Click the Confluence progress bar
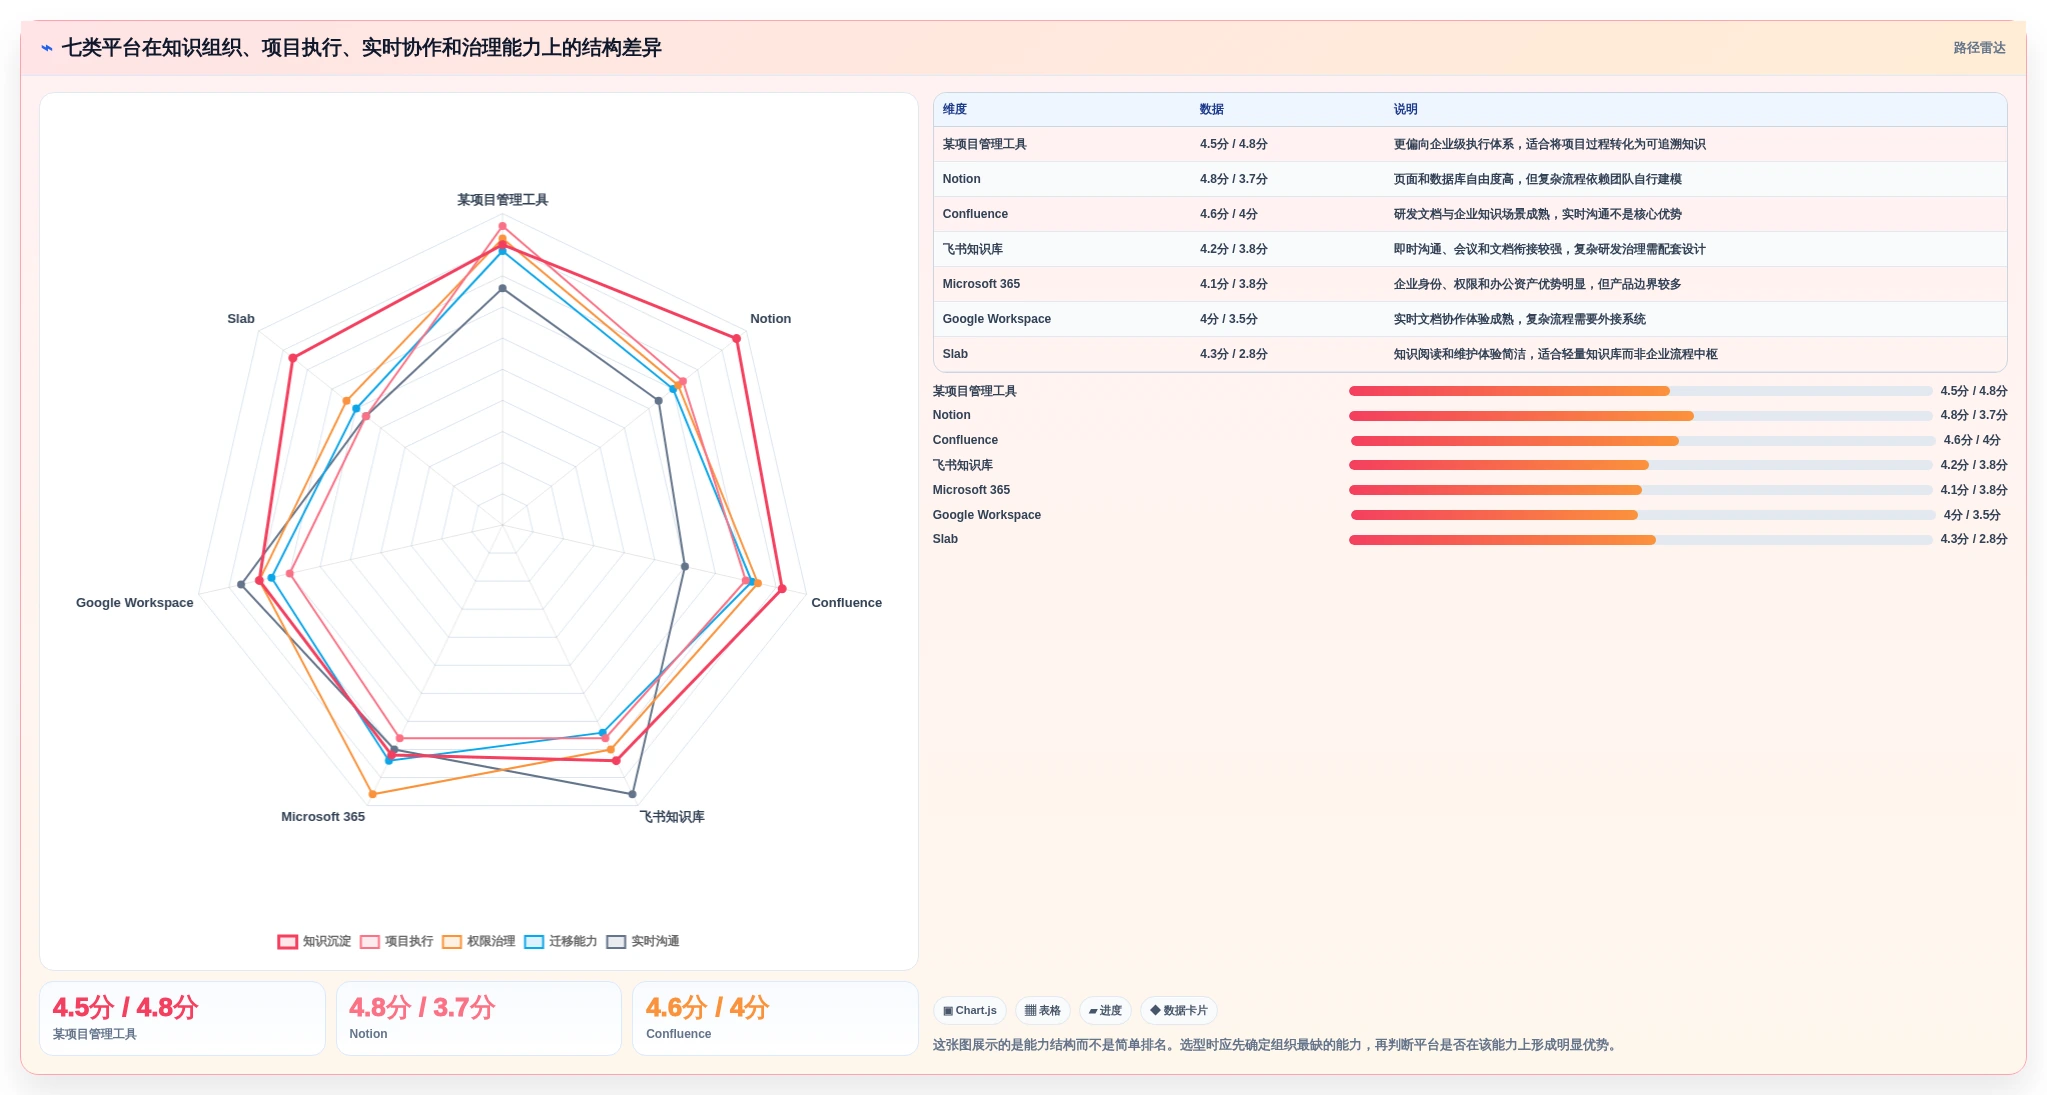The height and width of the screenshot is (1095, 2047). point(1642,441)
